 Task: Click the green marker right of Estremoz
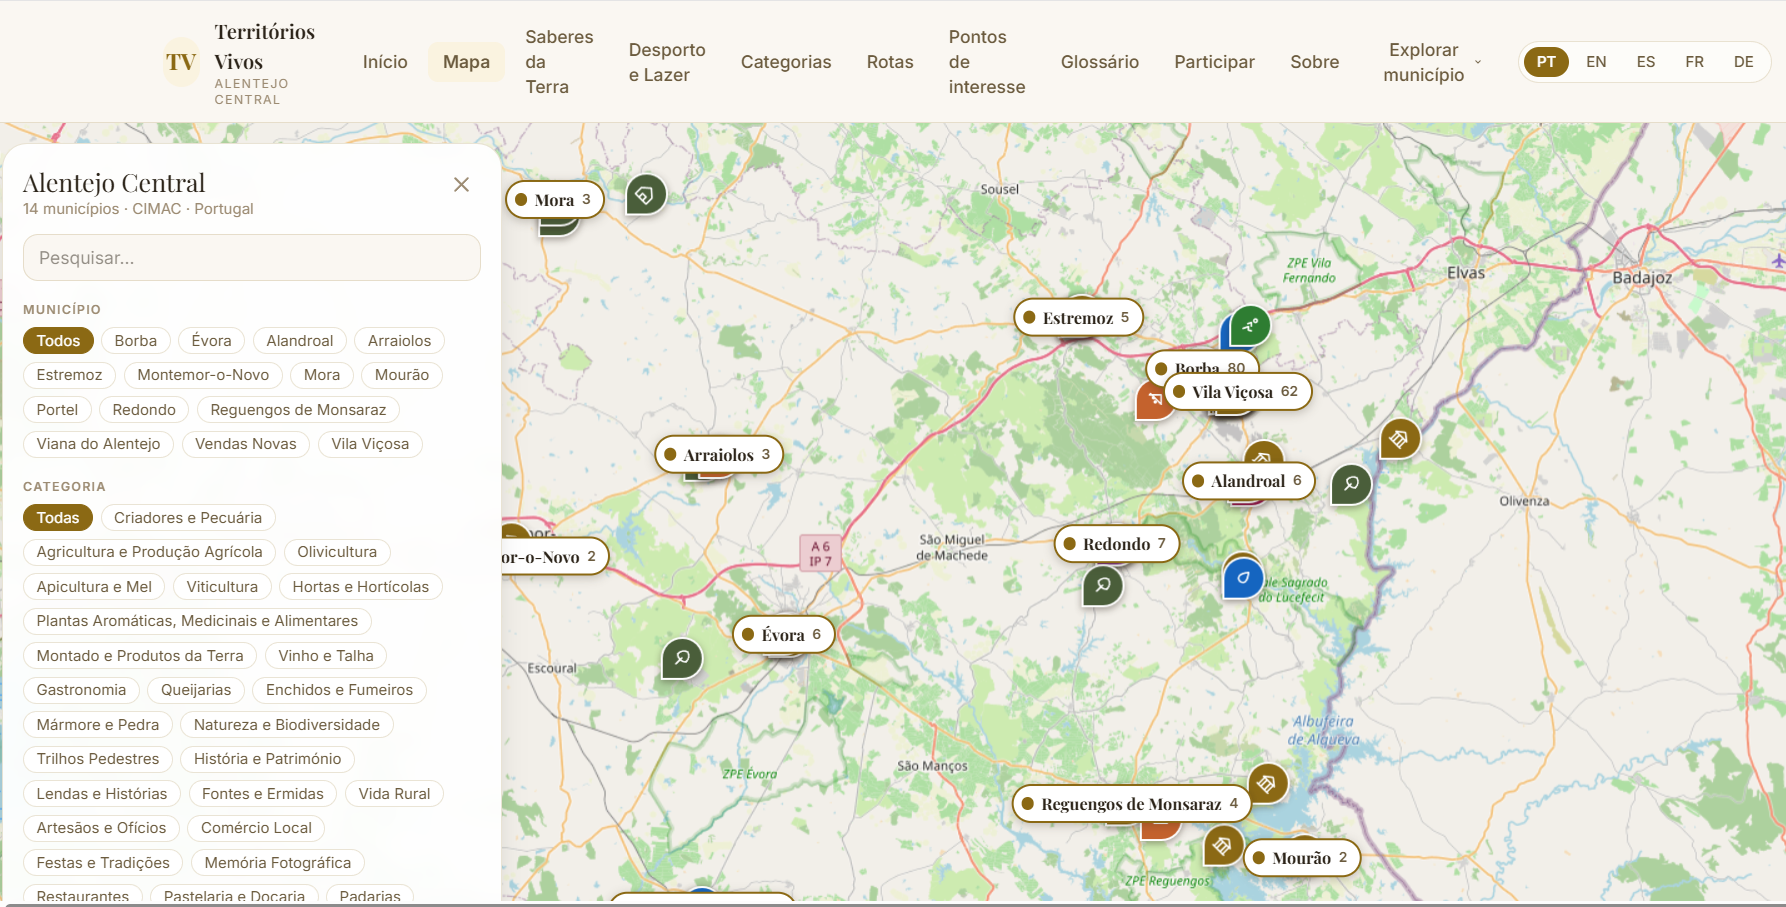(1250, 325)
